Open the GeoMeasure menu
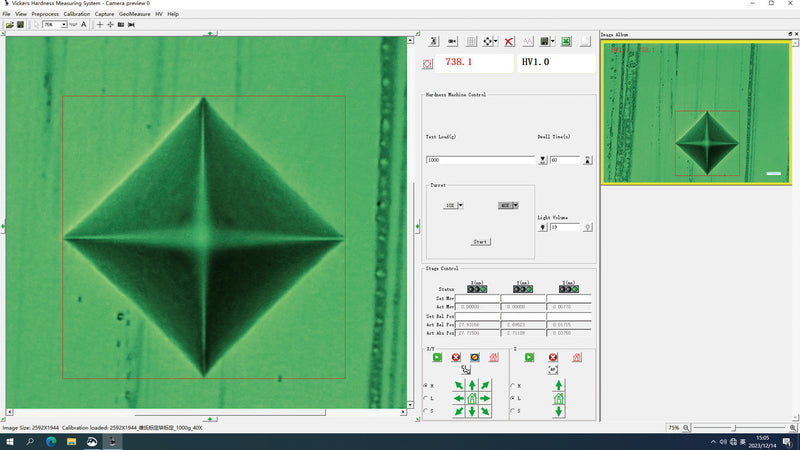This screenshot has width=800, height=450. 132,14
